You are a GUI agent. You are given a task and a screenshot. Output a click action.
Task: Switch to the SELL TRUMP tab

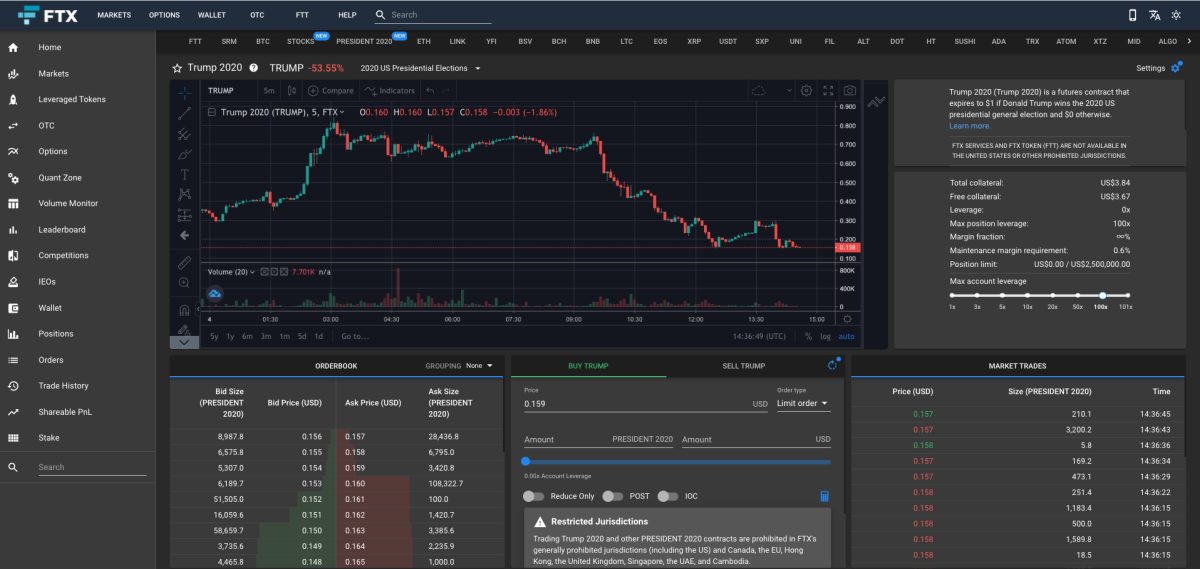(743, 366)
